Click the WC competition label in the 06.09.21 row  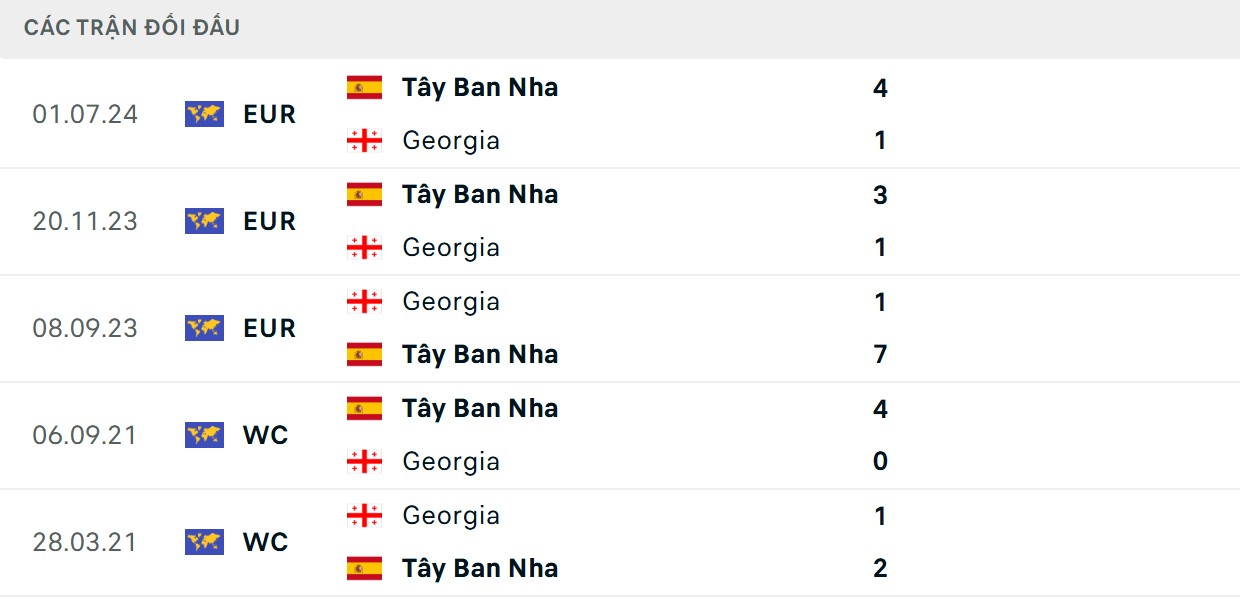point(265,435)
